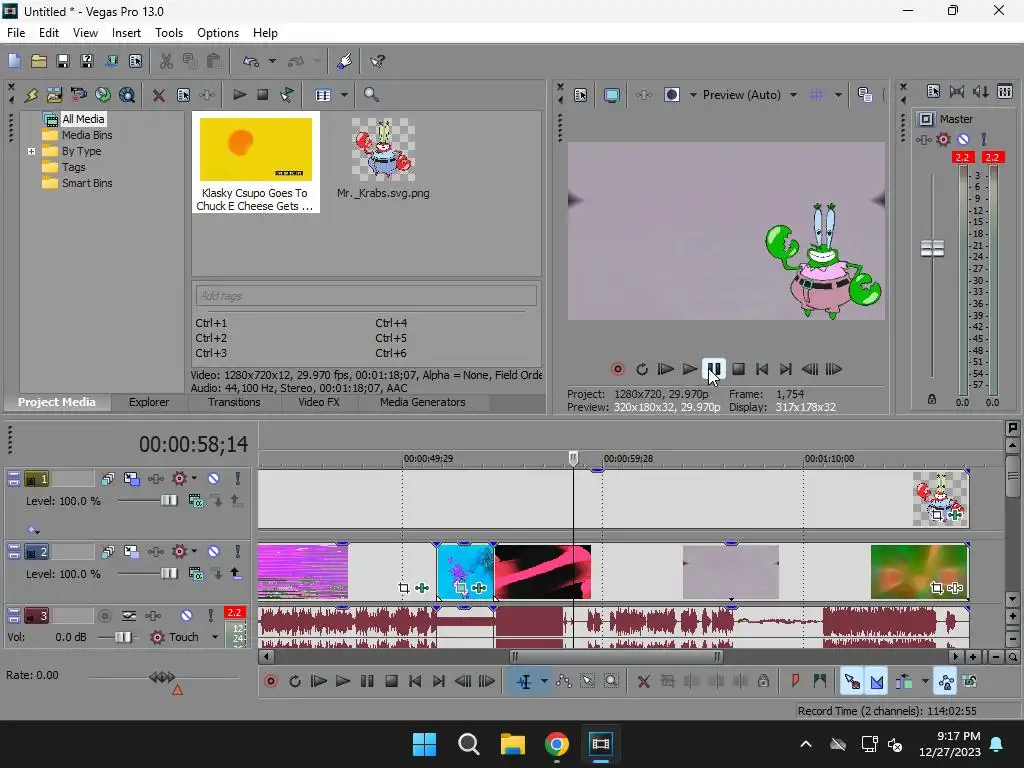Image resolution: width=1024 pixels, height=768 pixels.
Task: Open the Views dropdown arrow in Project Media
Action: click(344, 95)
